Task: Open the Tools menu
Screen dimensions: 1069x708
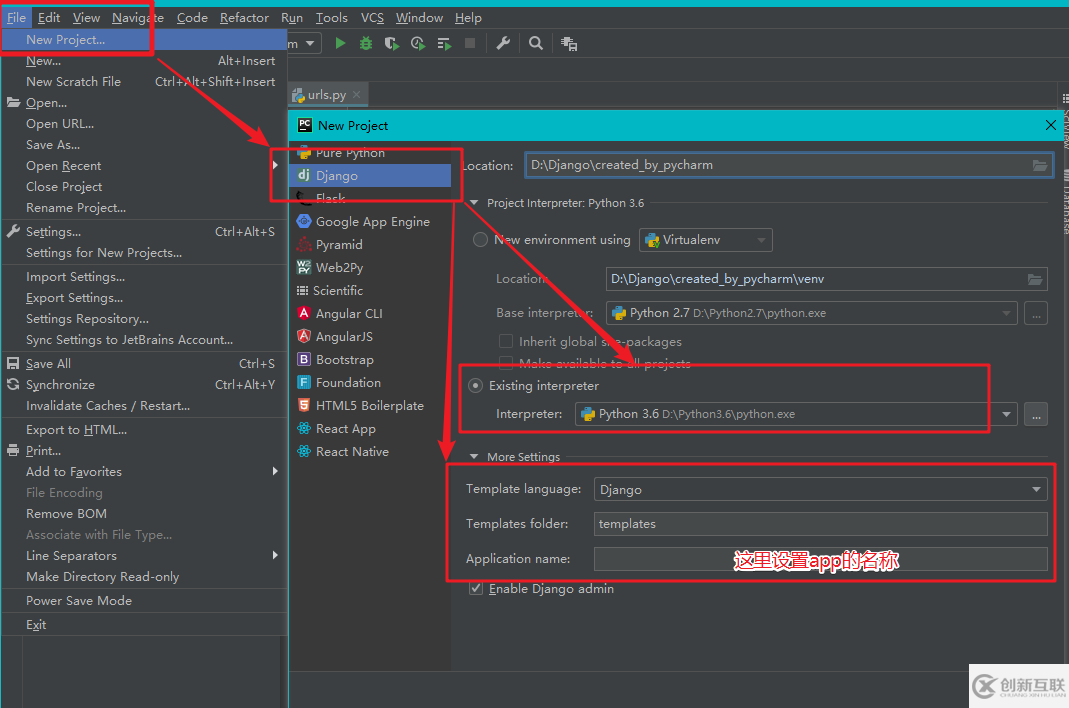Action: [331, 18]
